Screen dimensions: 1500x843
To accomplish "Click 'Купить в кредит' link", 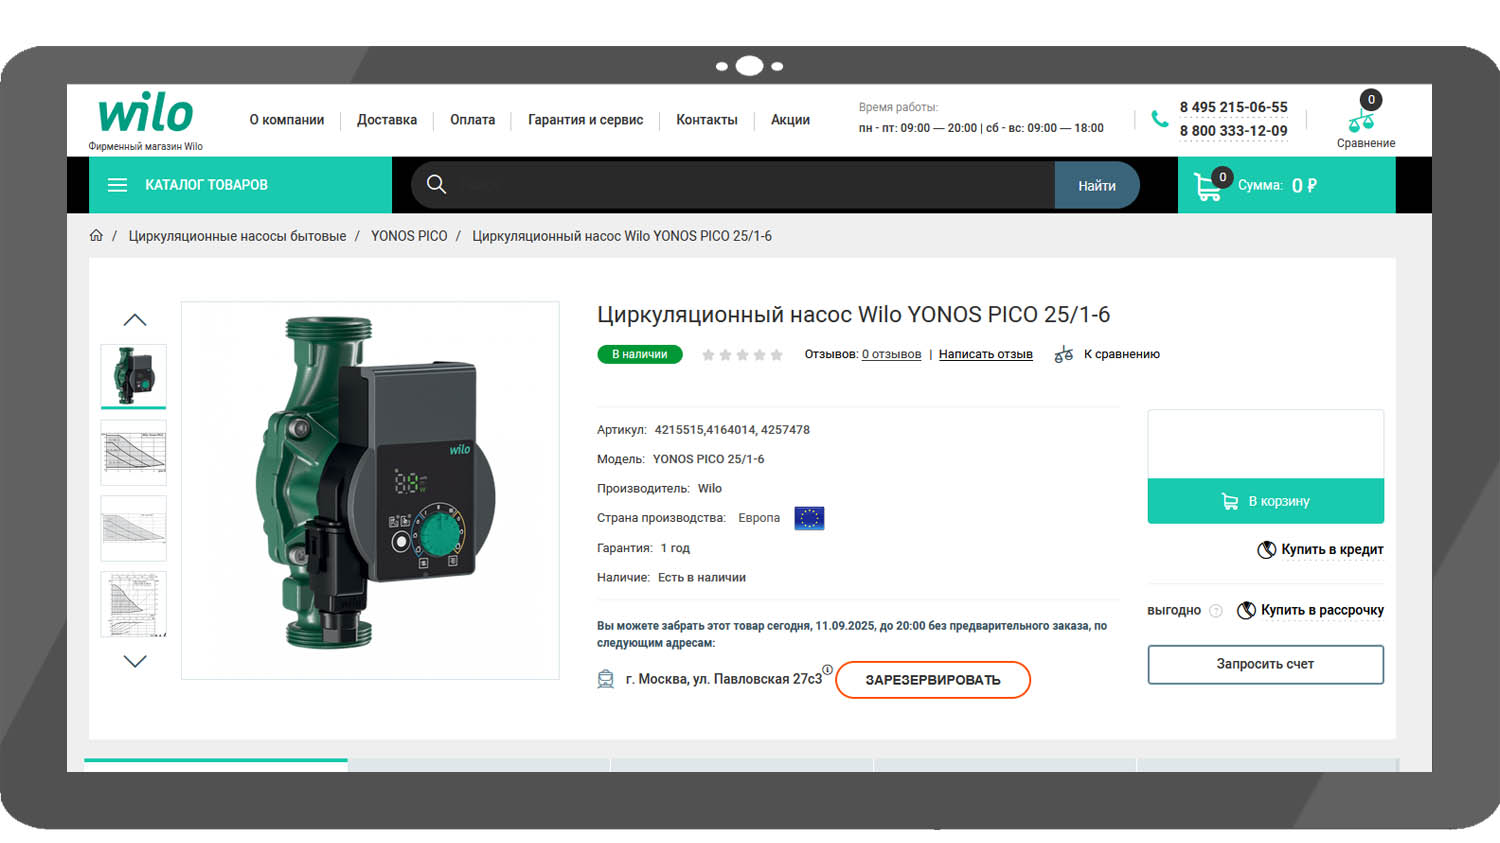I will click(x=1332, y=550).
